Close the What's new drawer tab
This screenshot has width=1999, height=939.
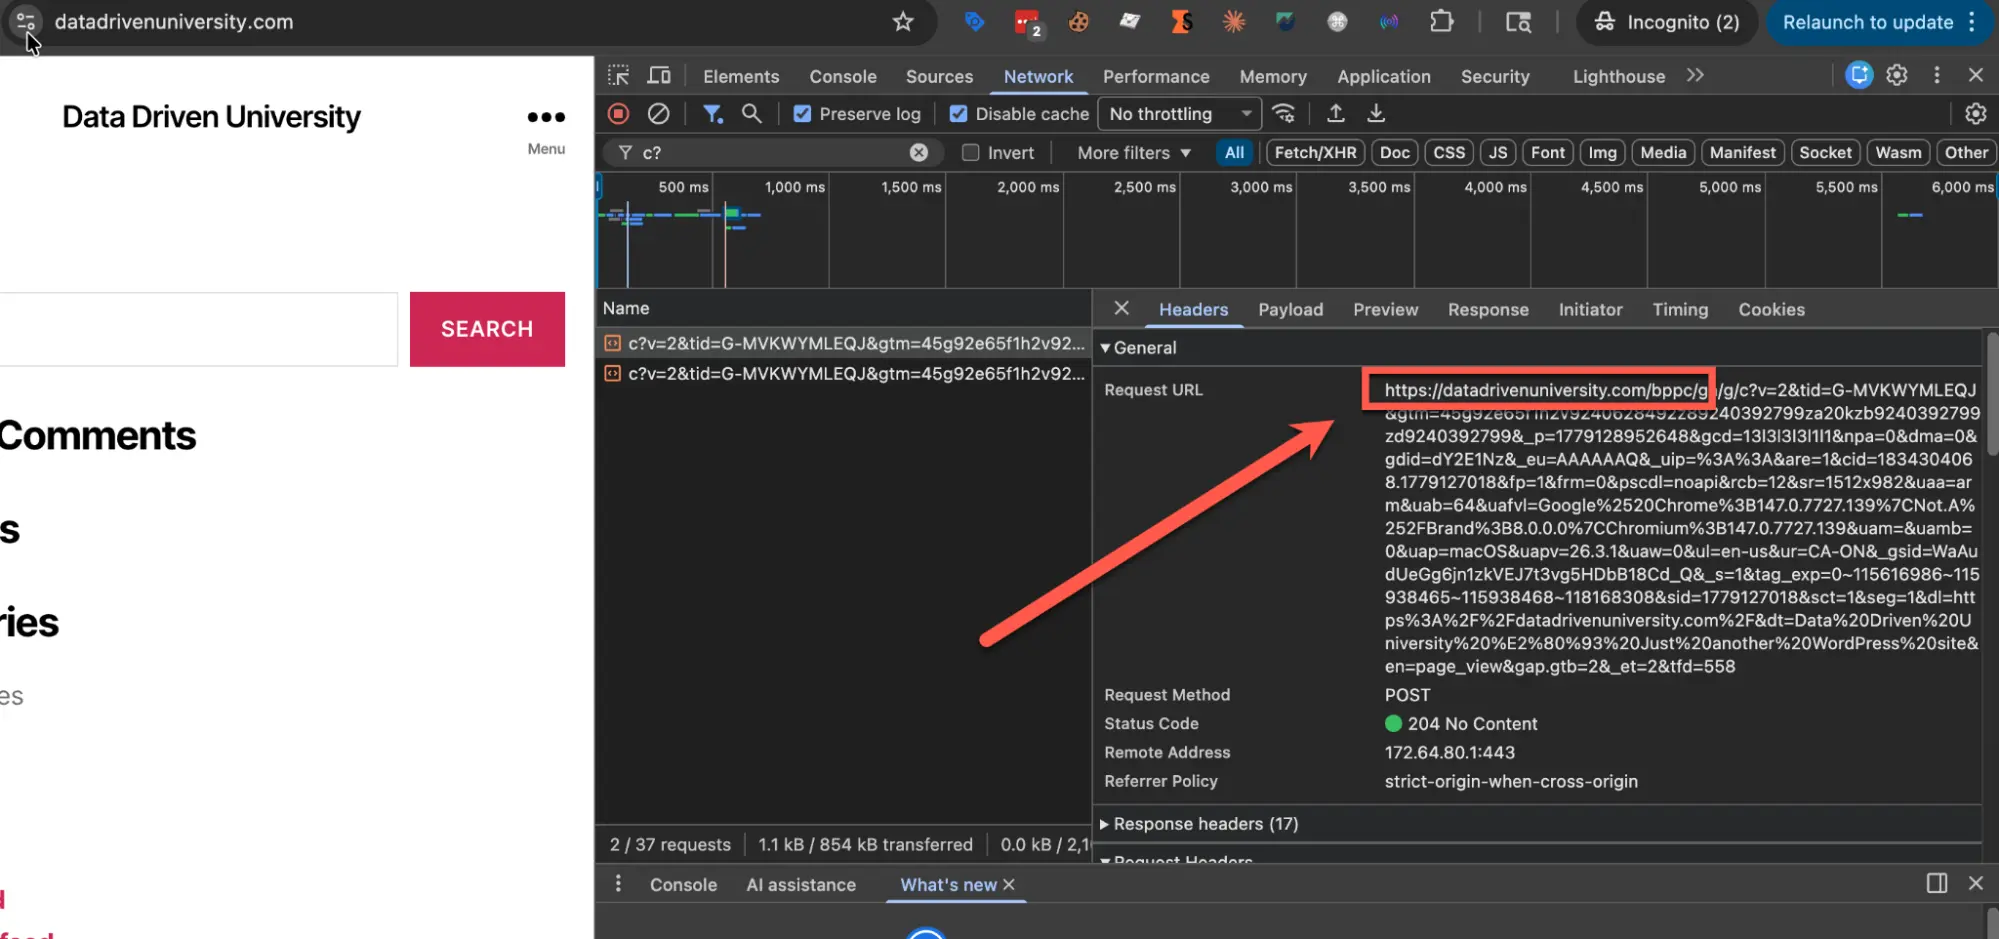pyautogui.click(x=1009, y=884)
